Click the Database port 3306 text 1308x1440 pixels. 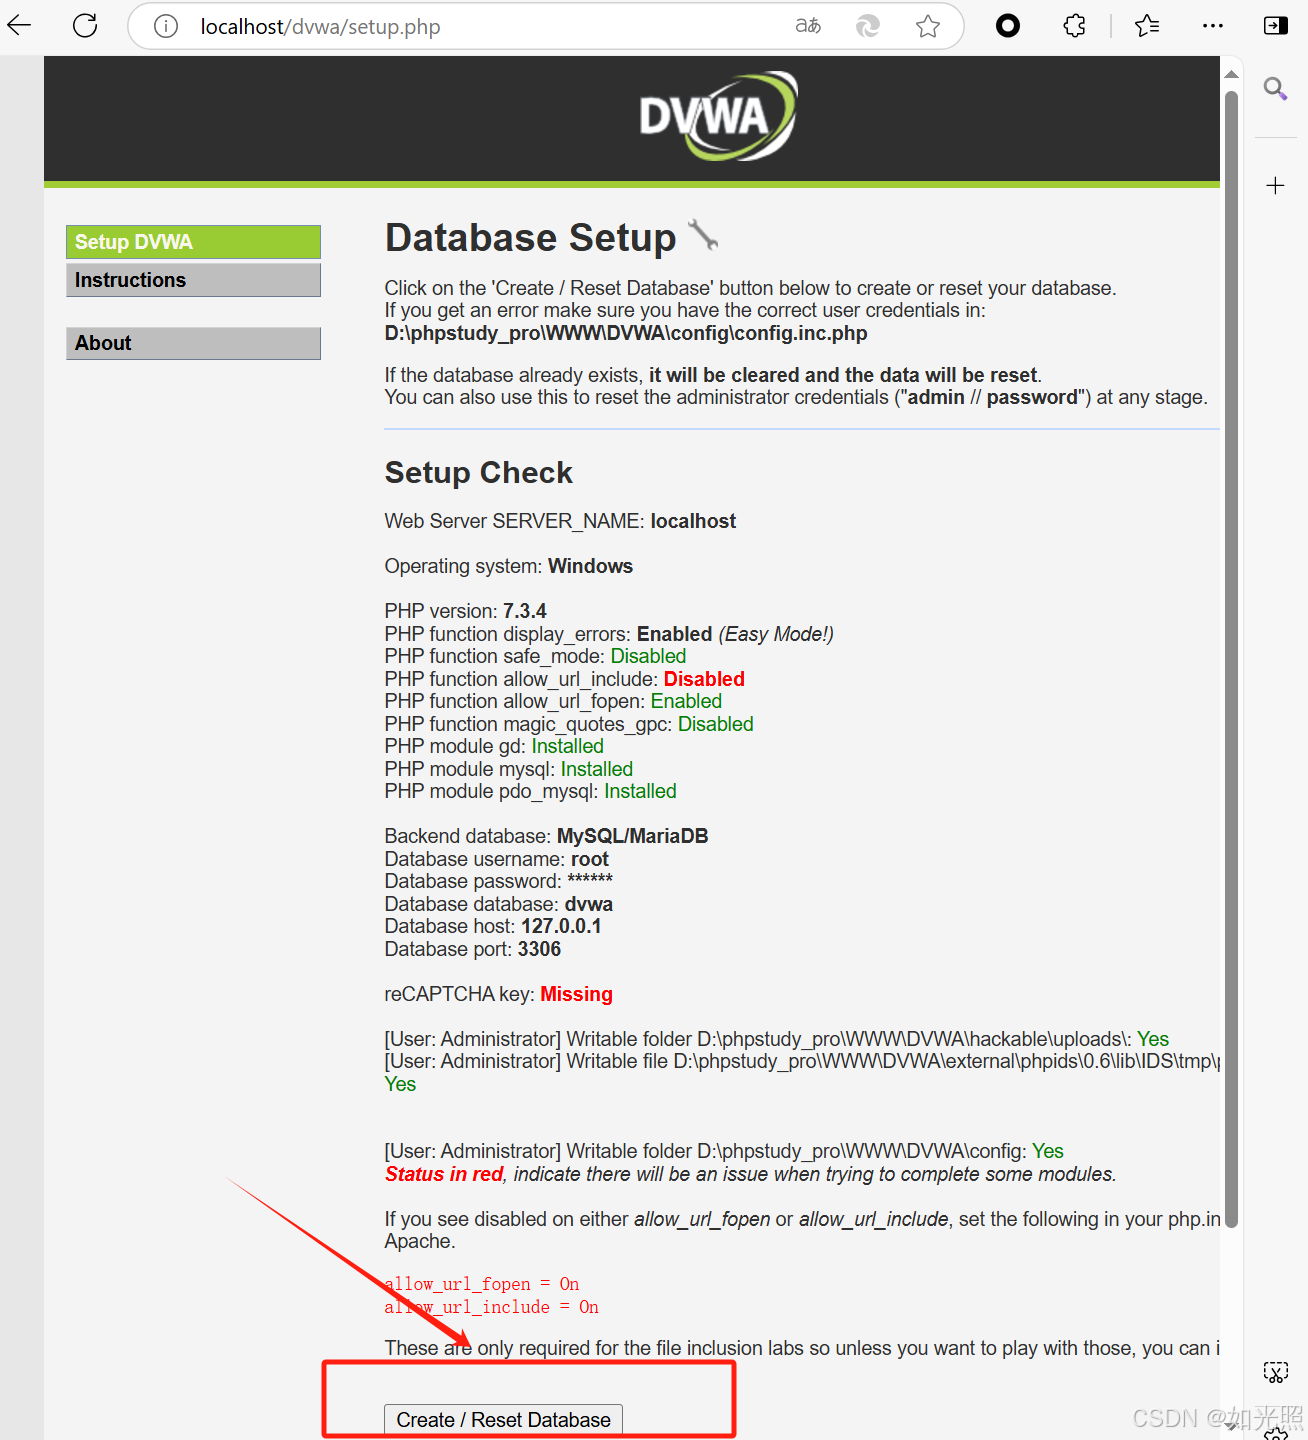point(473,949)
